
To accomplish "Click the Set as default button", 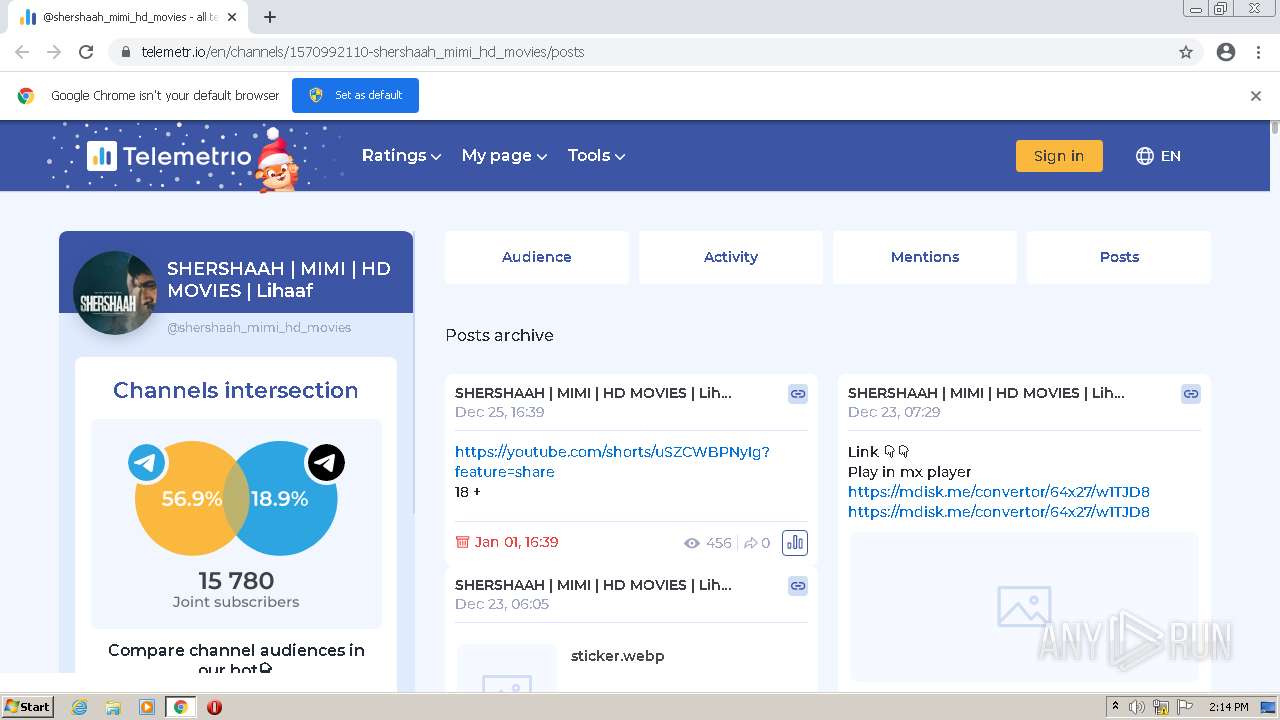I will tap(355, 96).
